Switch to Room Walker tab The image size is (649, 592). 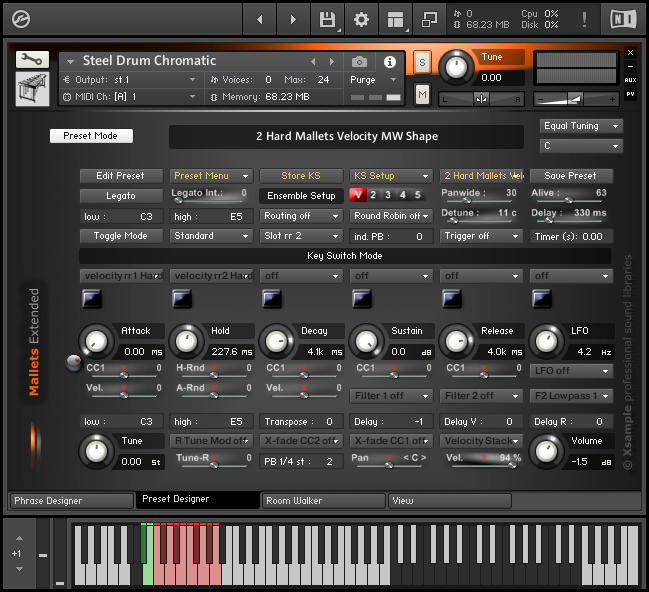coord(324,501)
